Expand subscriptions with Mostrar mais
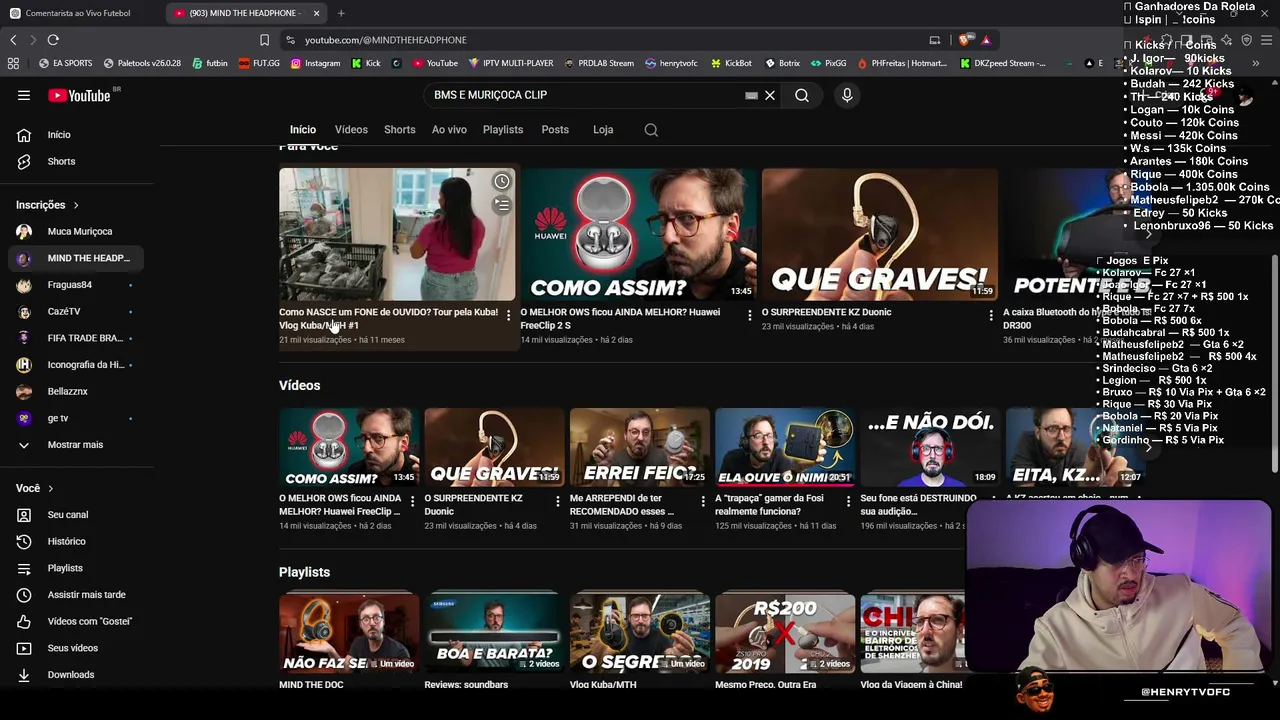Image resolution: width=1280 pixels, height=720 pixels. click(x=75, y=445)
